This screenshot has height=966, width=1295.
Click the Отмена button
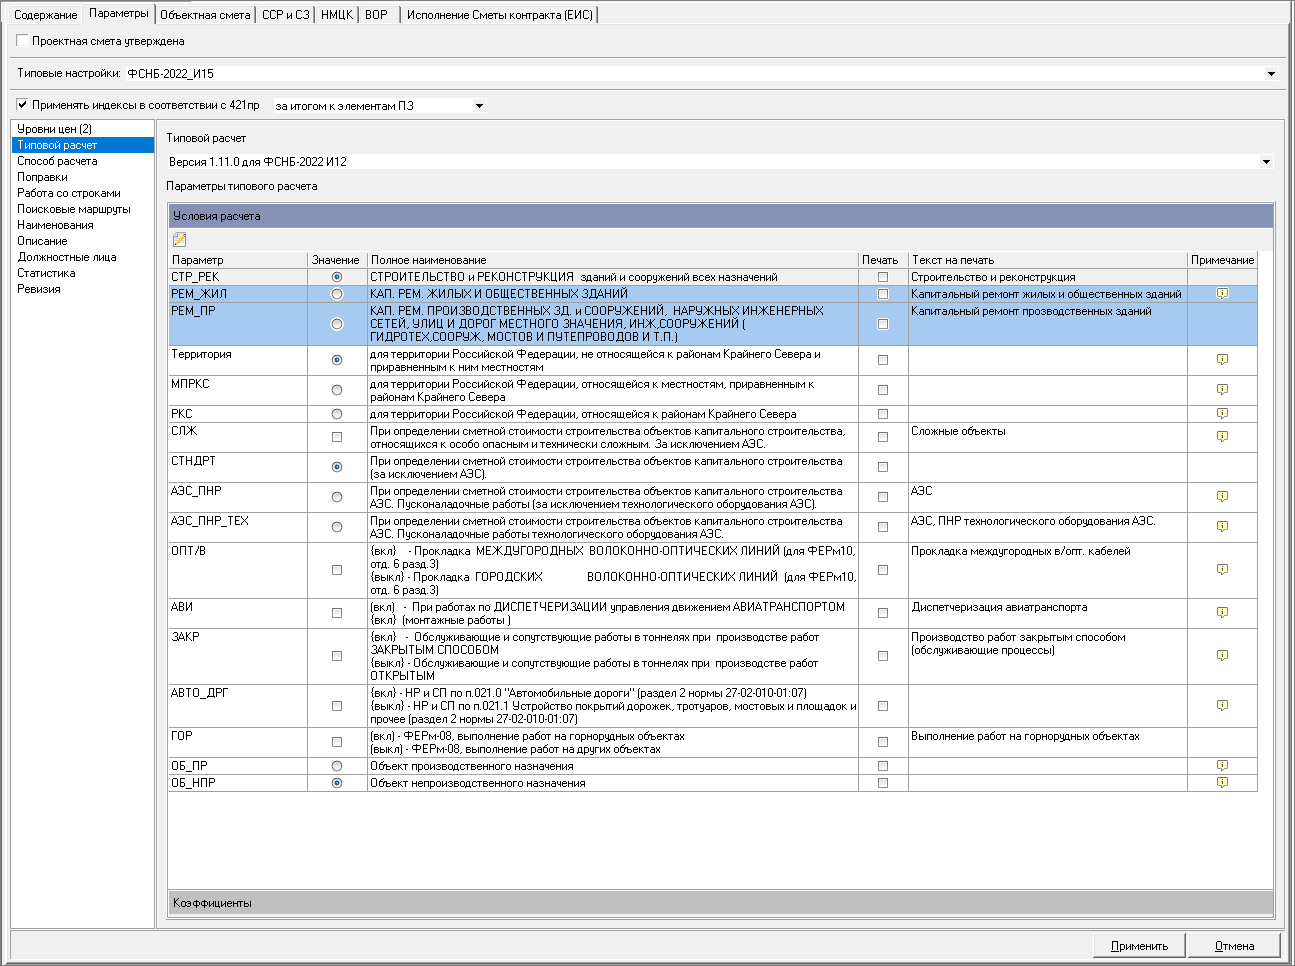(x=1234, y=946)
